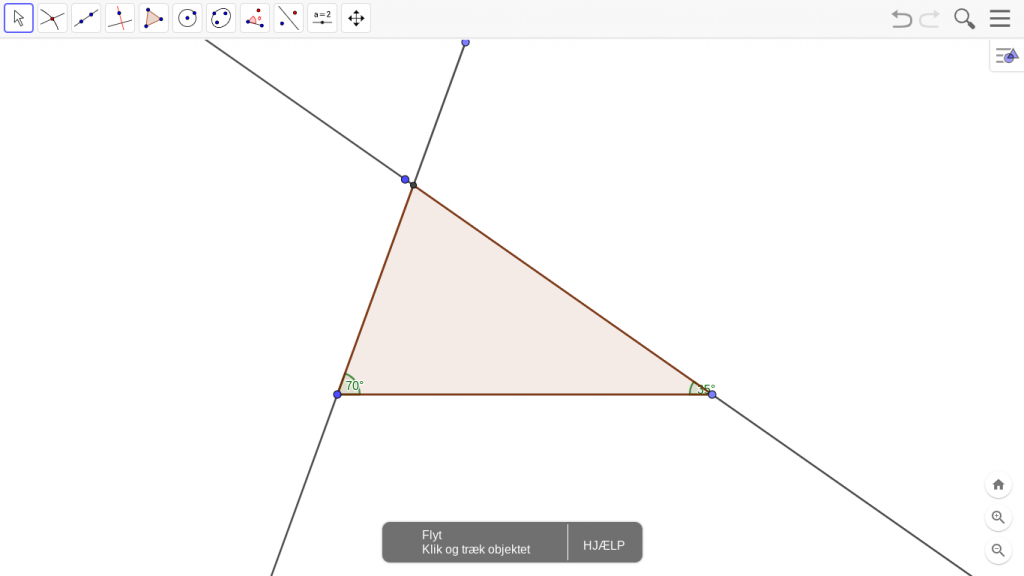This screenshot has width=1024, height=576.
Task: Select the Circle with center tool
Action: coord(187,18)
